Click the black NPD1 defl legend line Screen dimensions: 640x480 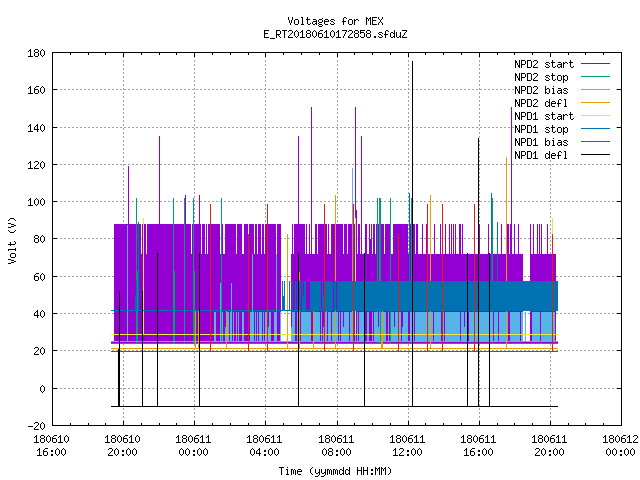(596, 155)
